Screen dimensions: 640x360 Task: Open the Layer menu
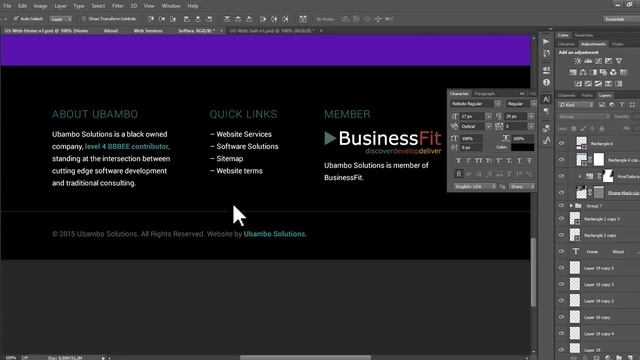point(60,6)
